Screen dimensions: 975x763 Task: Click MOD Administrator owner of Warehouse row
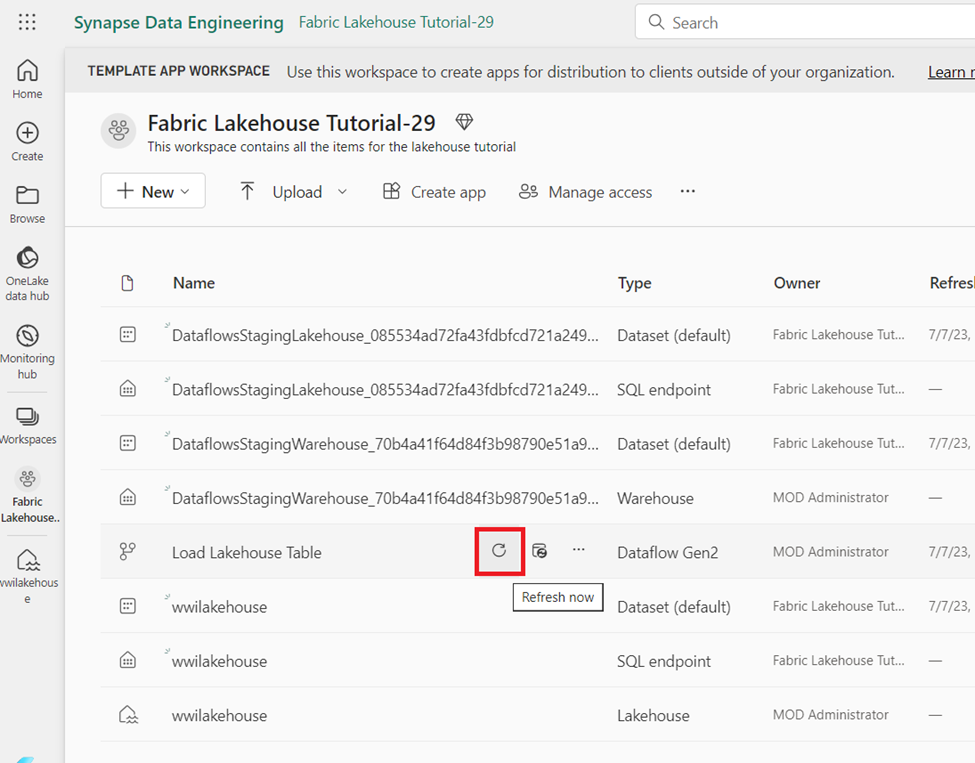click(x=830, y=497)
